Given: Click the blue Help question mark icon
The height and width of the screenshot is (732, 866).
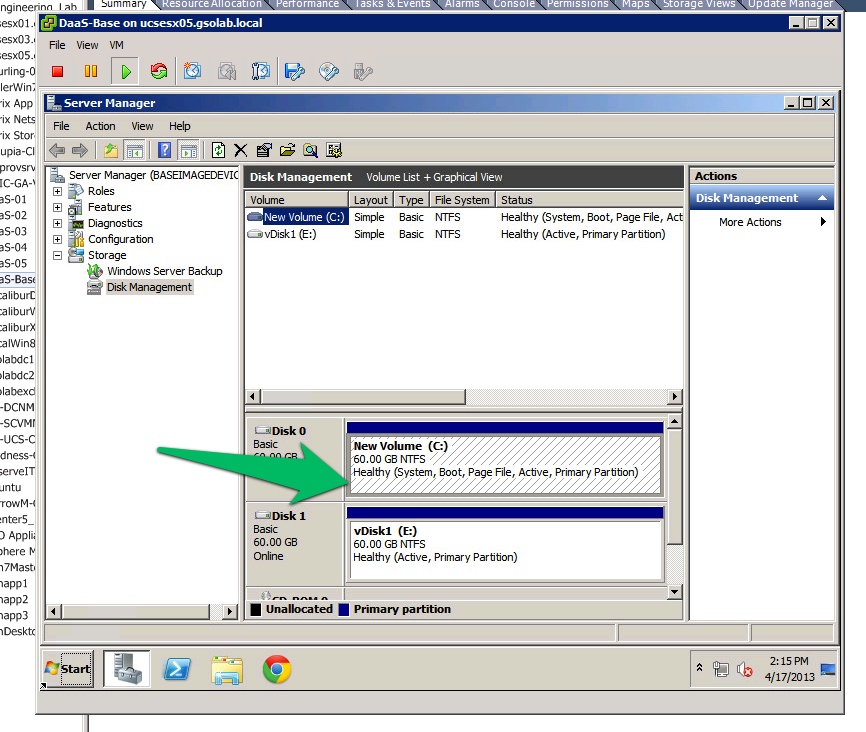Looking at the screenshot, I should (165, 150).
